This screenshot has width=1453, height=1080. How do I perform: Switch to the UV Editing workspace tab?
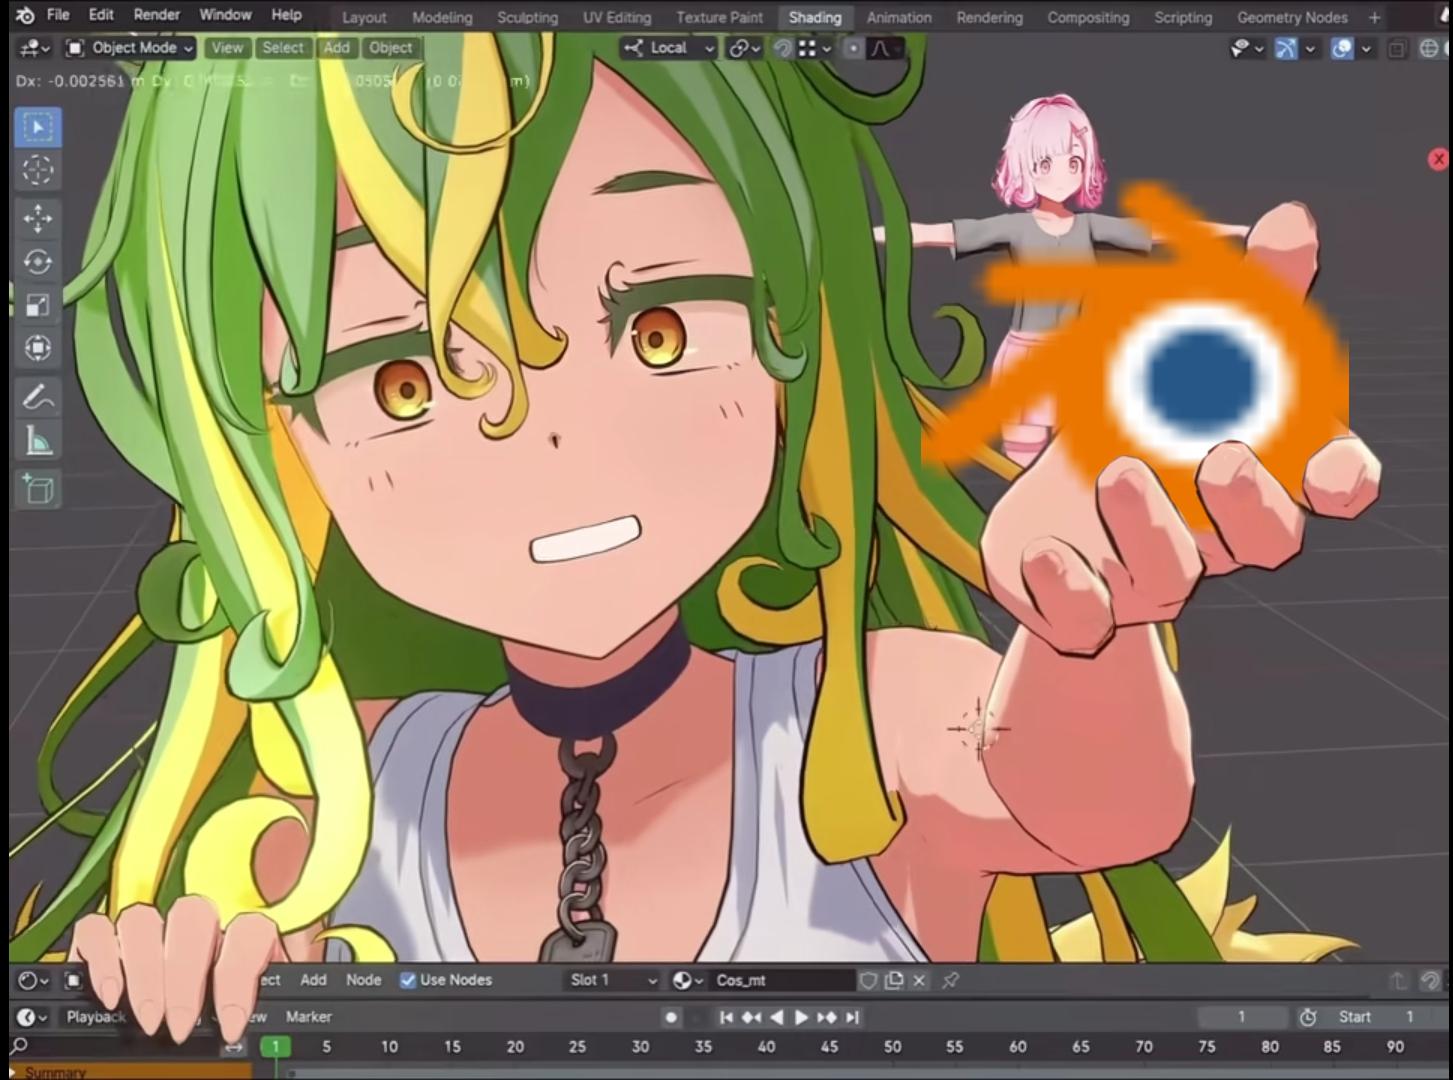point(617,17)
